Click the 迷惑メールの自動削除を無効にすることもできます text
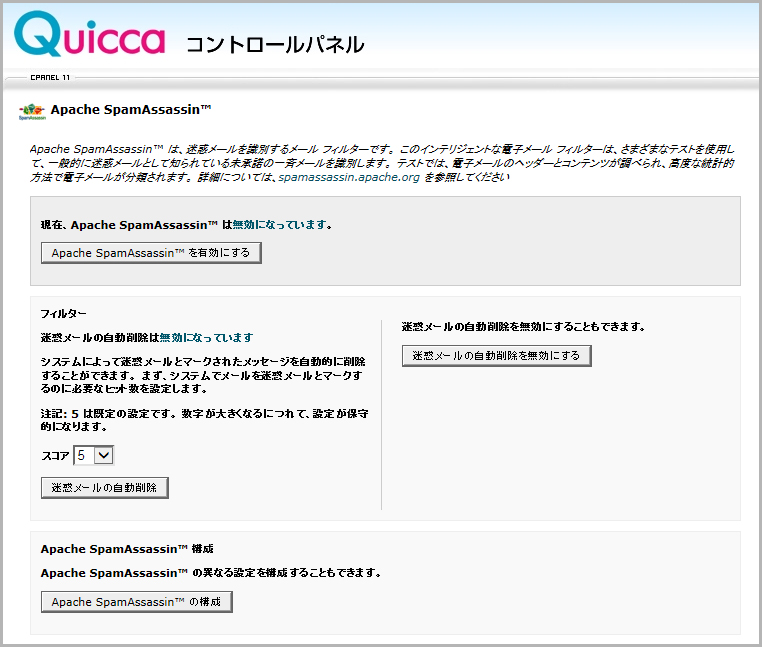 point(522,326)
